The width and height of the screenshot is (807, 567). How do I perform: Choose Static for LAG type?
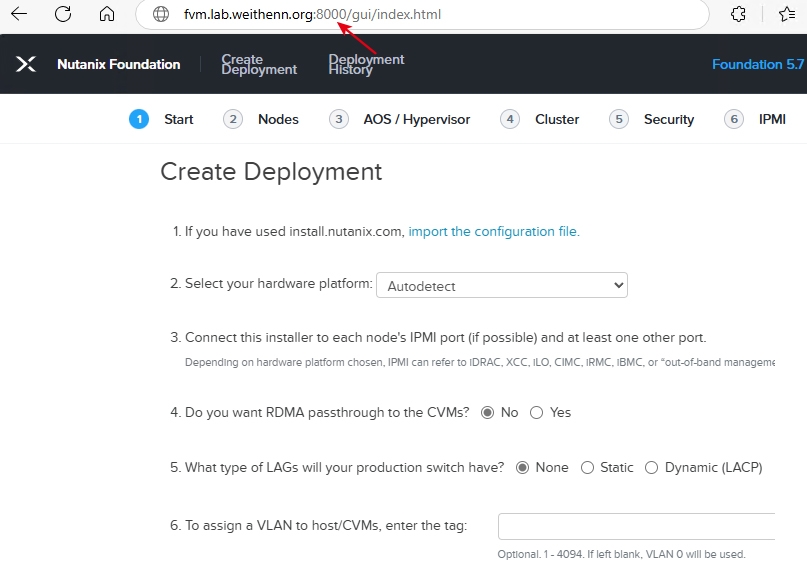pos(587,468)
